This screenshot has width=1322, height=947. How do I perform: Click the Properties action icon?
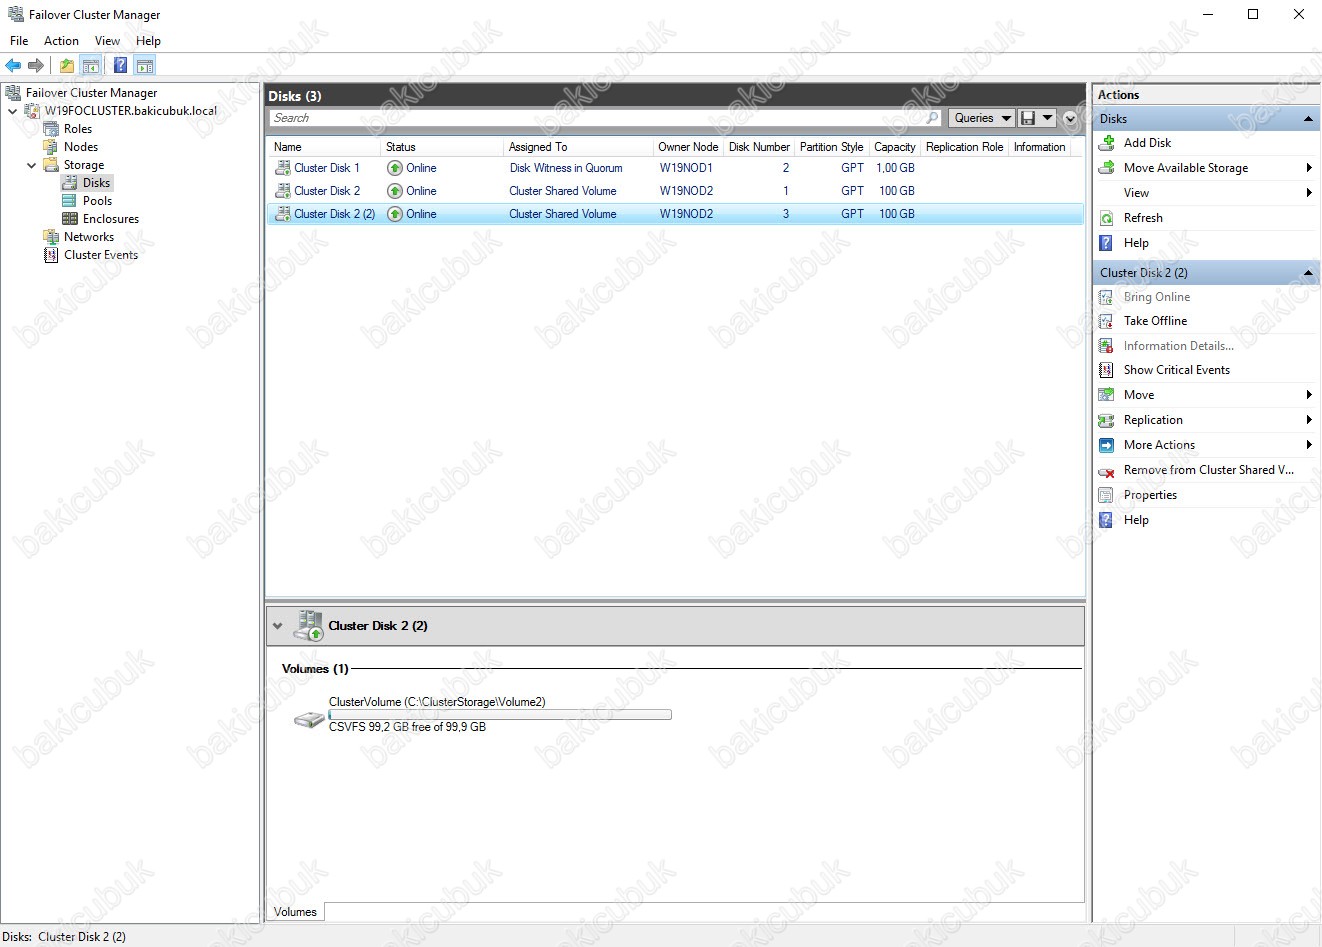click(x=1106, y=495)
